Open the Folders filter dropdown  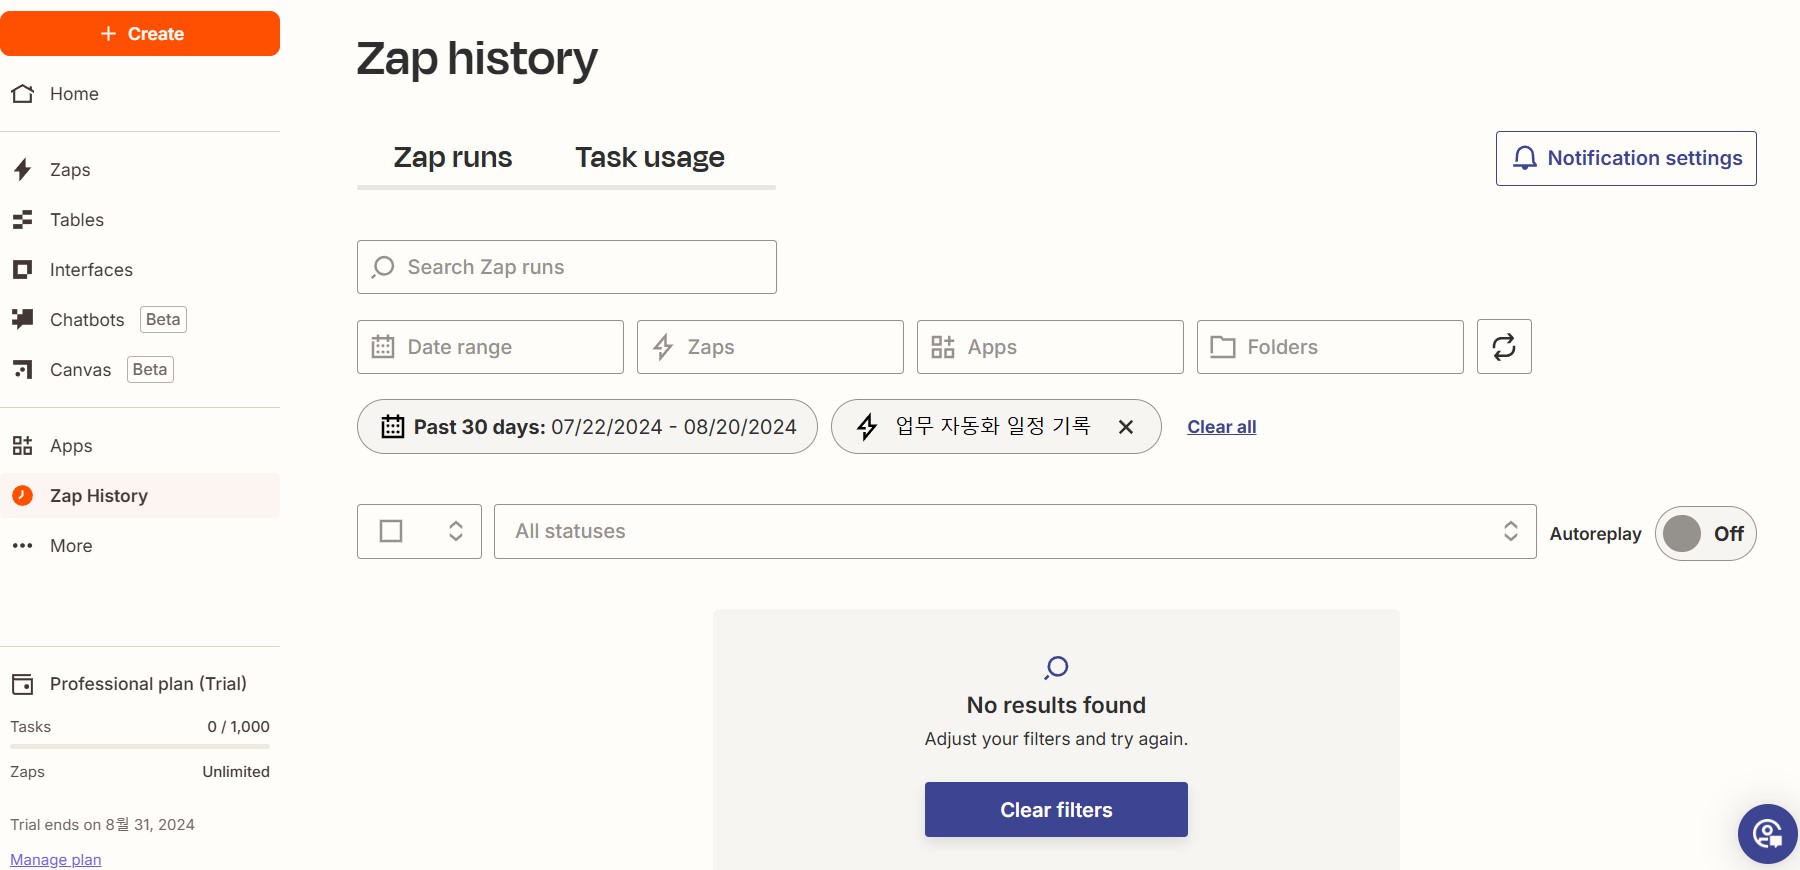point(1330,347)
